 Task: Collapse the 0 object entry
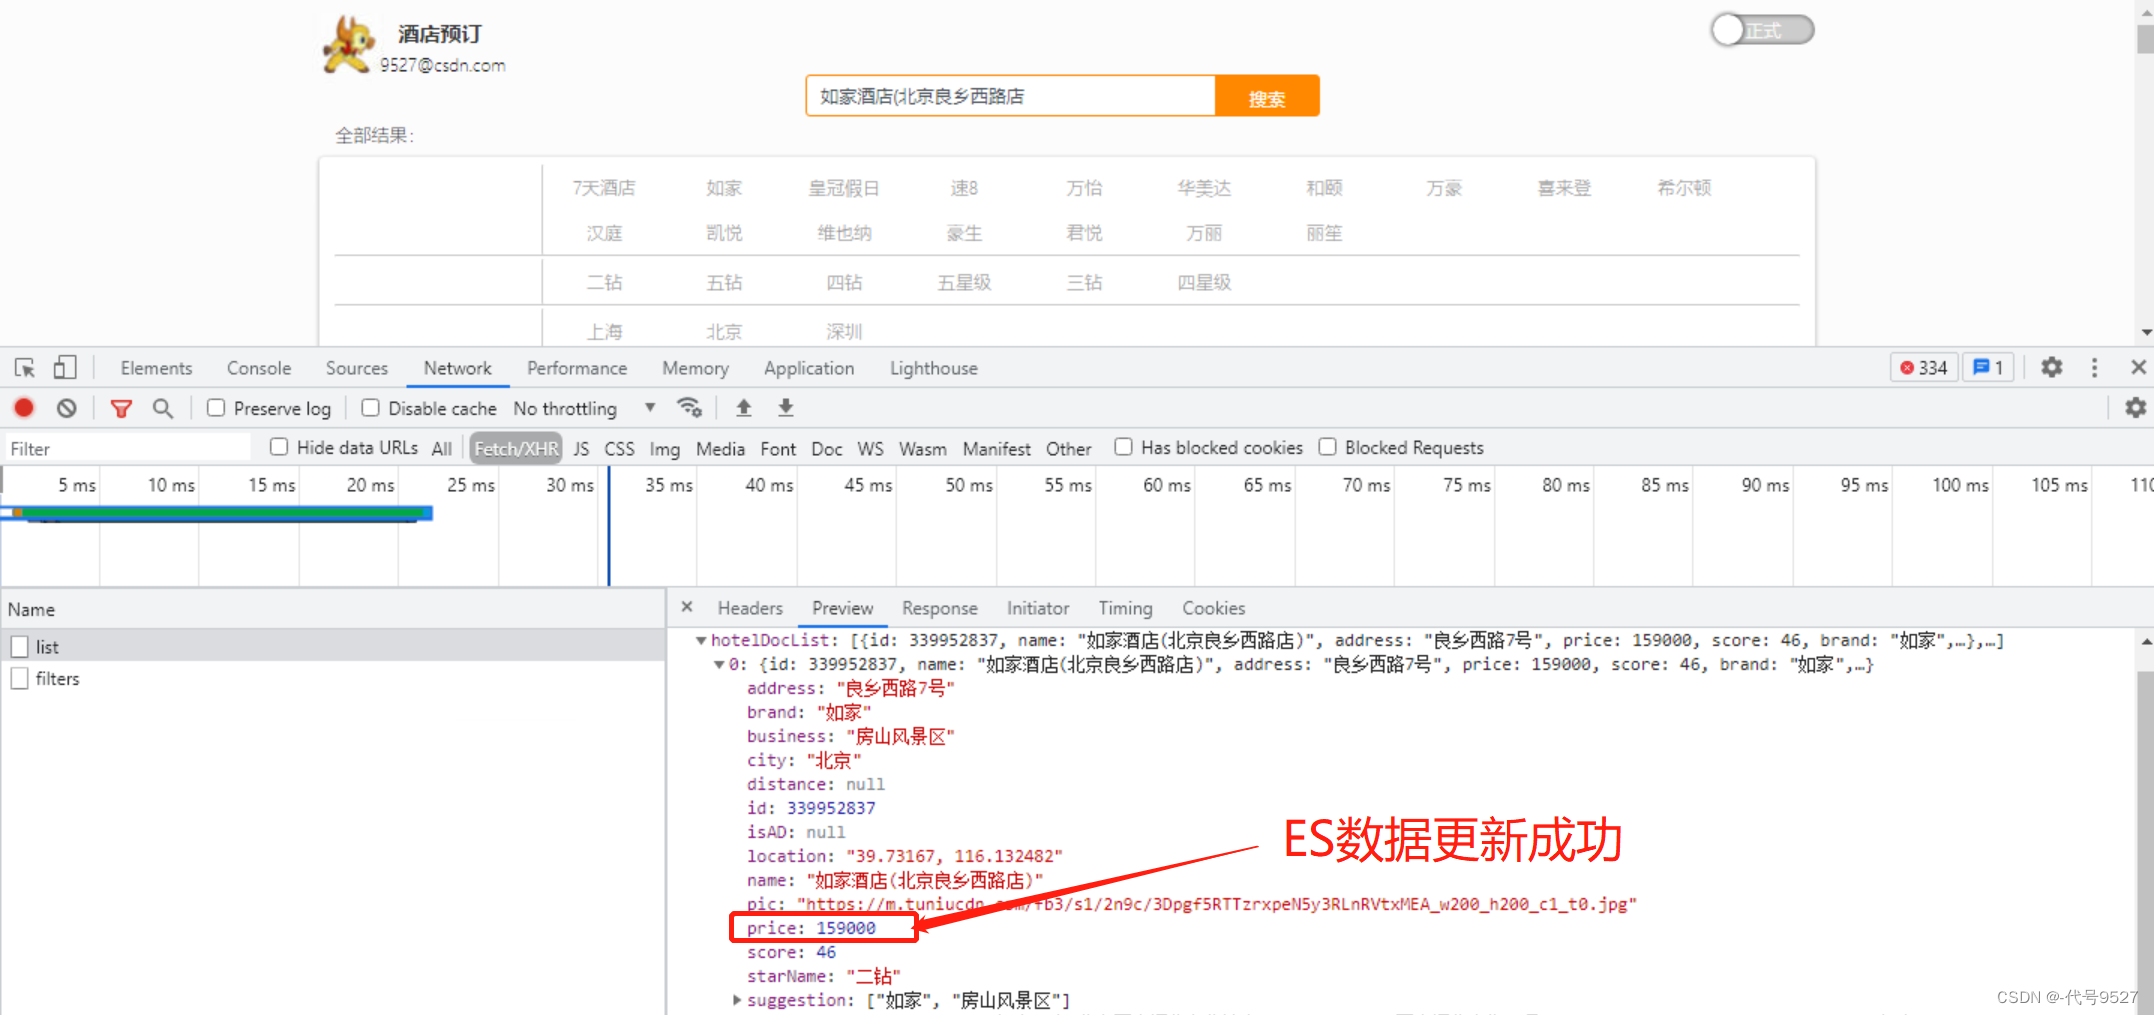pyautogui.click(x=719, y=664)
